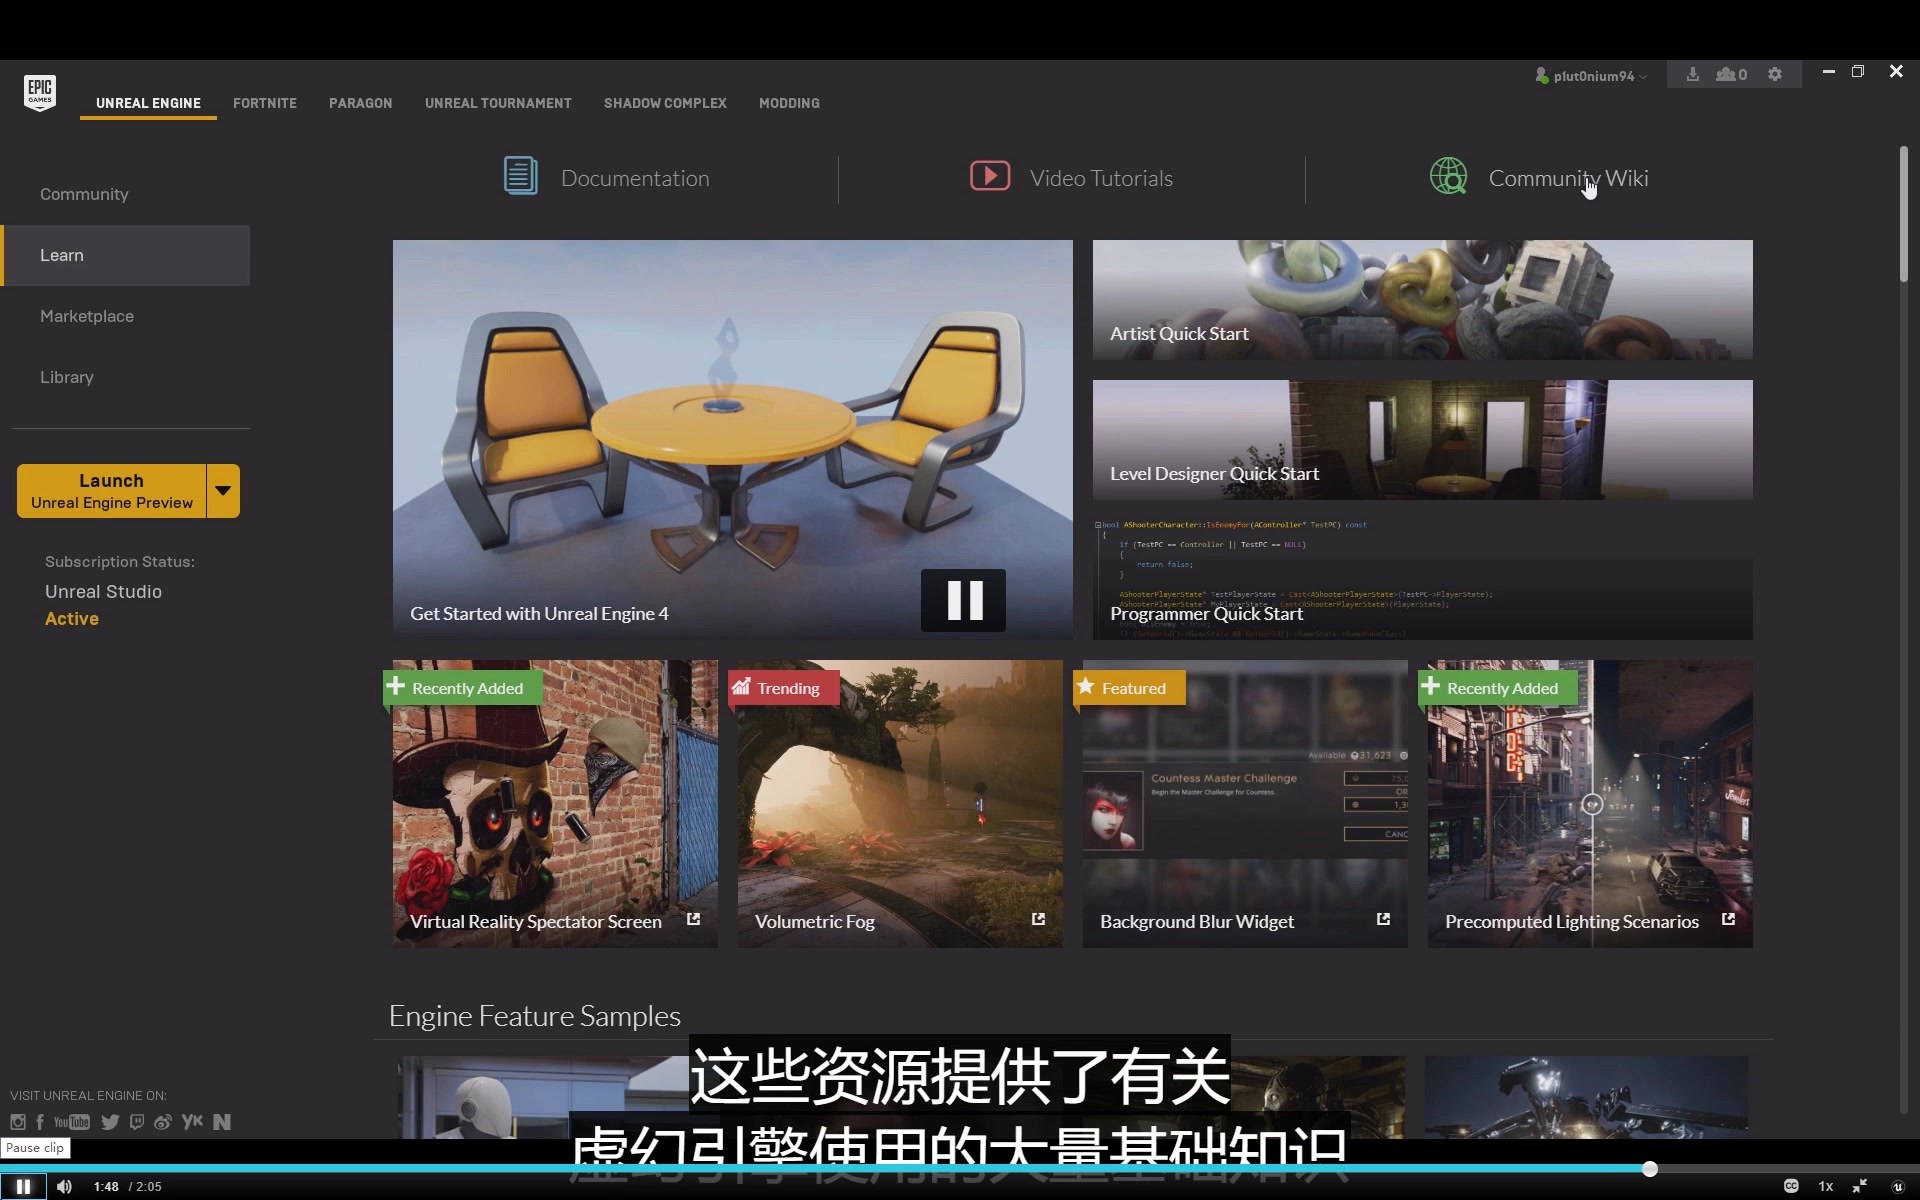The height and width of the screenshot is (1200, 1920).
Task: Switch to the Unreal Tournament tab
Action: tap(498, 103)
